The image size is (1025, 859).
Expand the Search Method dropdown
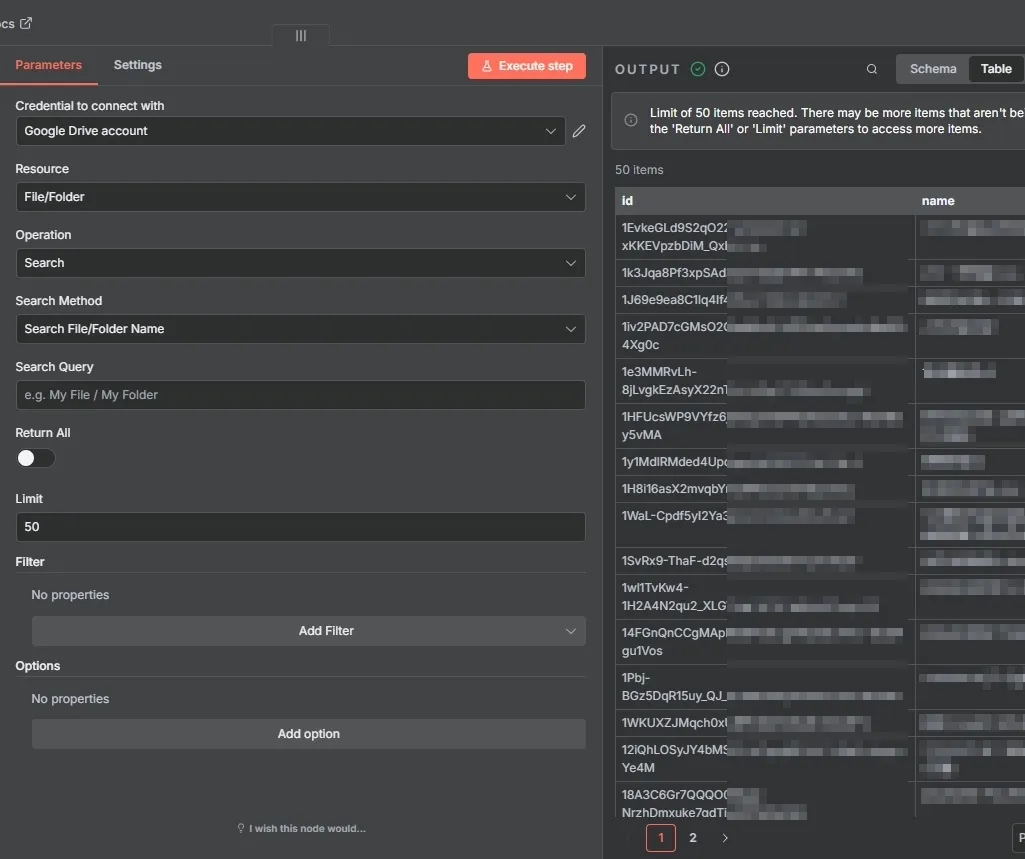click(301, 329)
